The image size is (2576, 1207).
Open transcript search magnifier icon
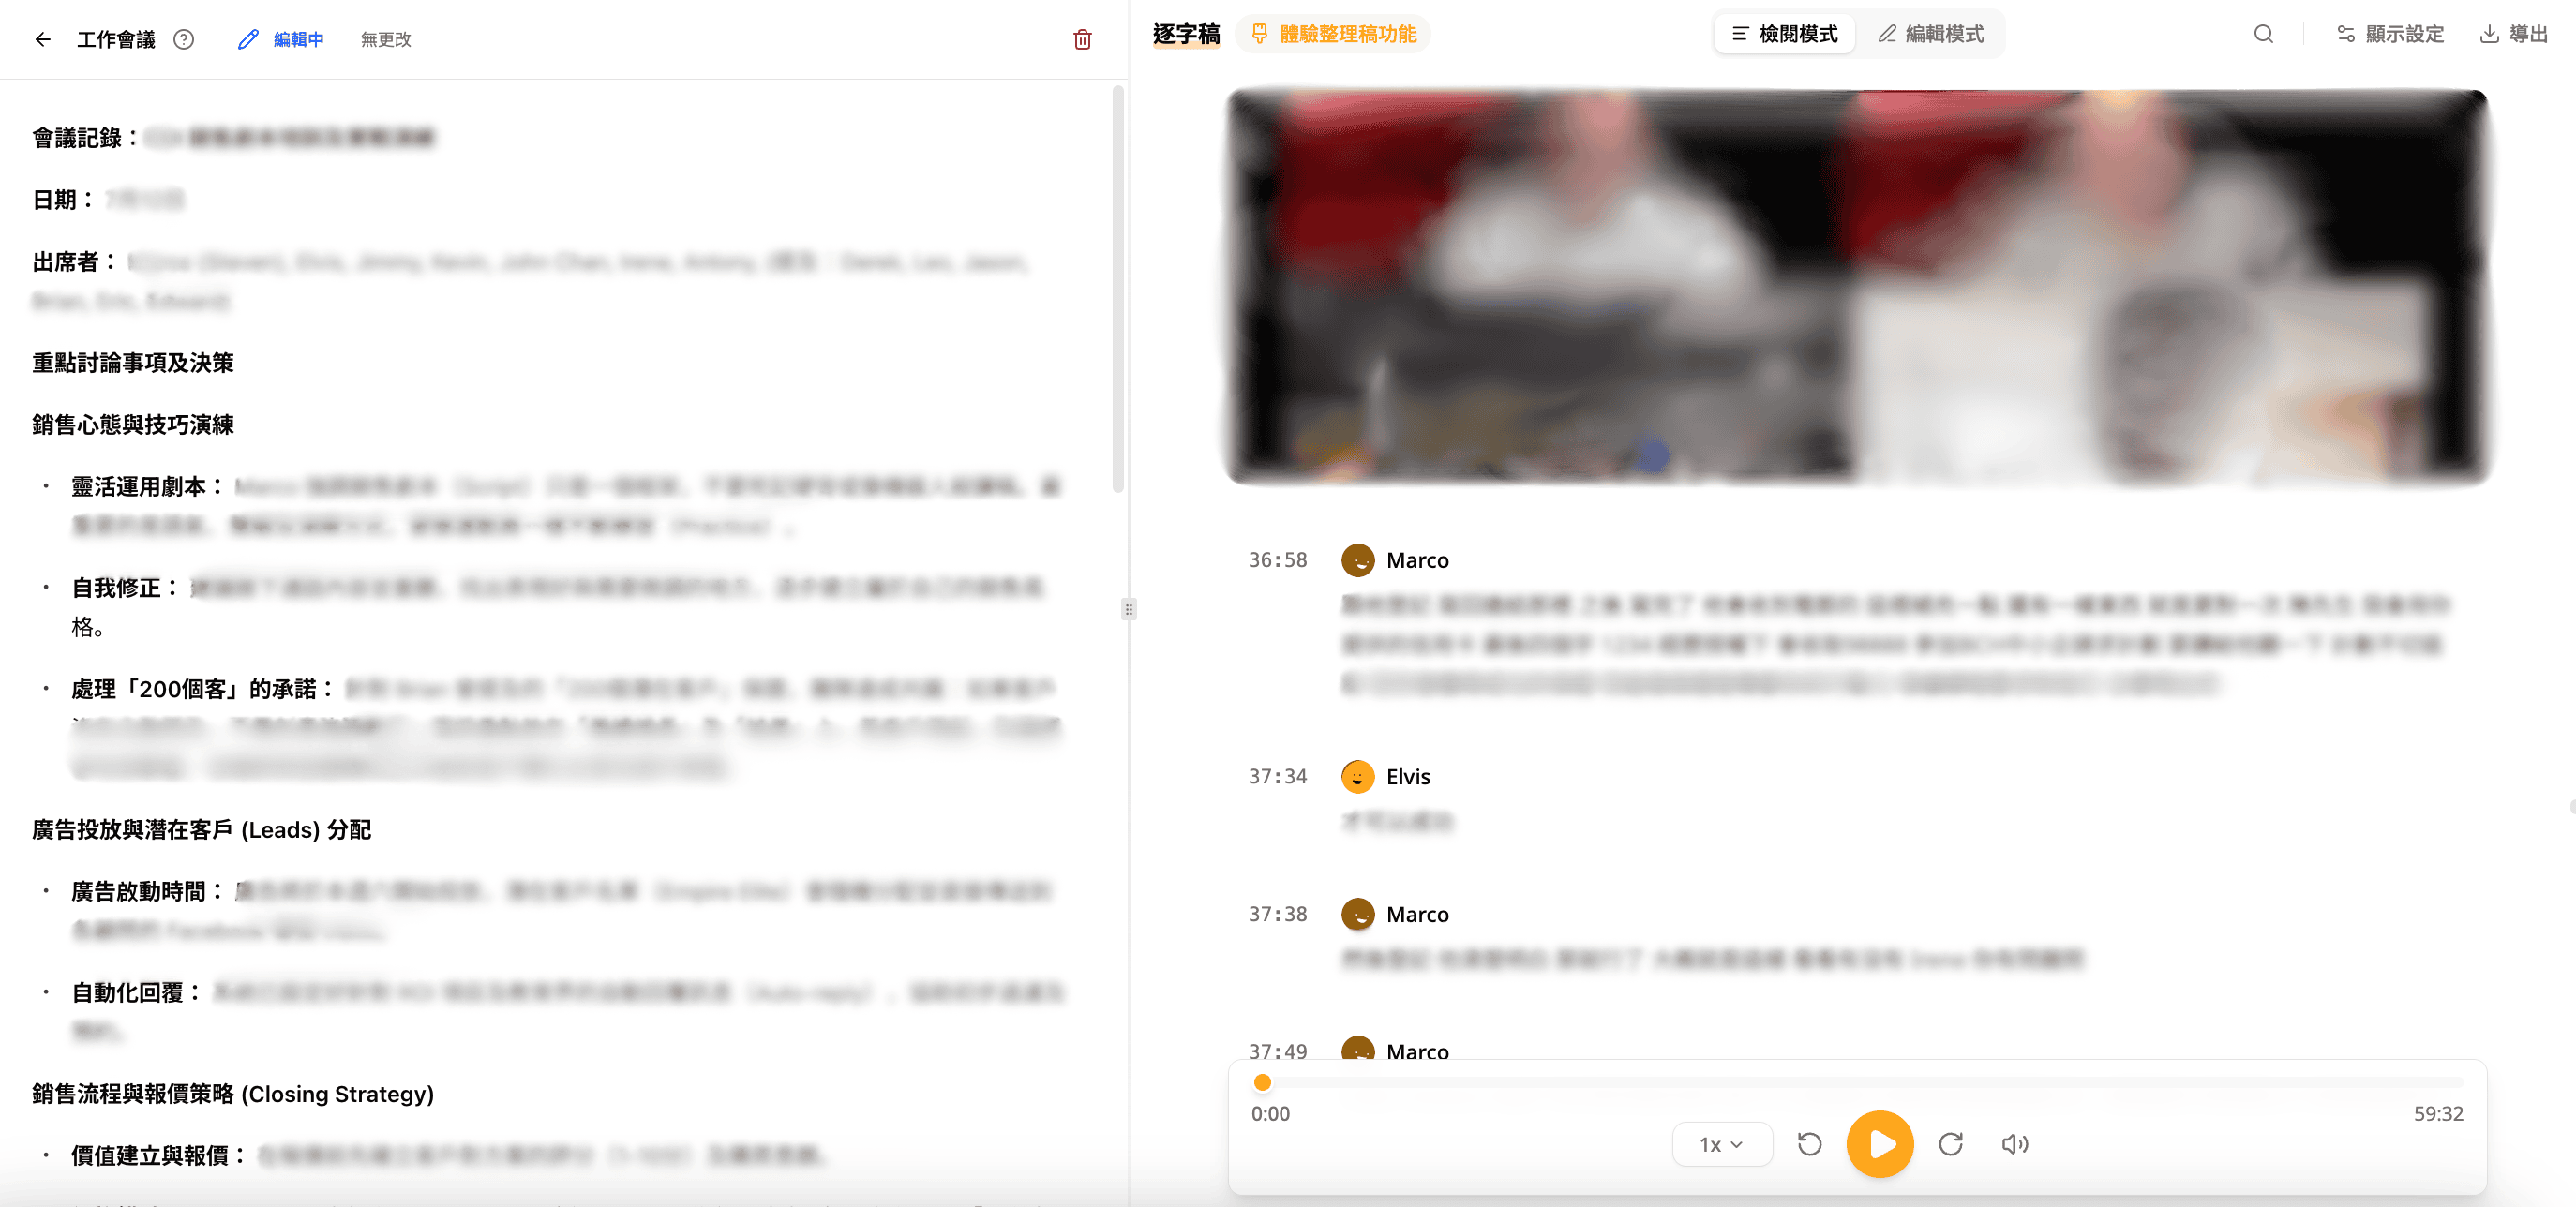point(2263,34)
